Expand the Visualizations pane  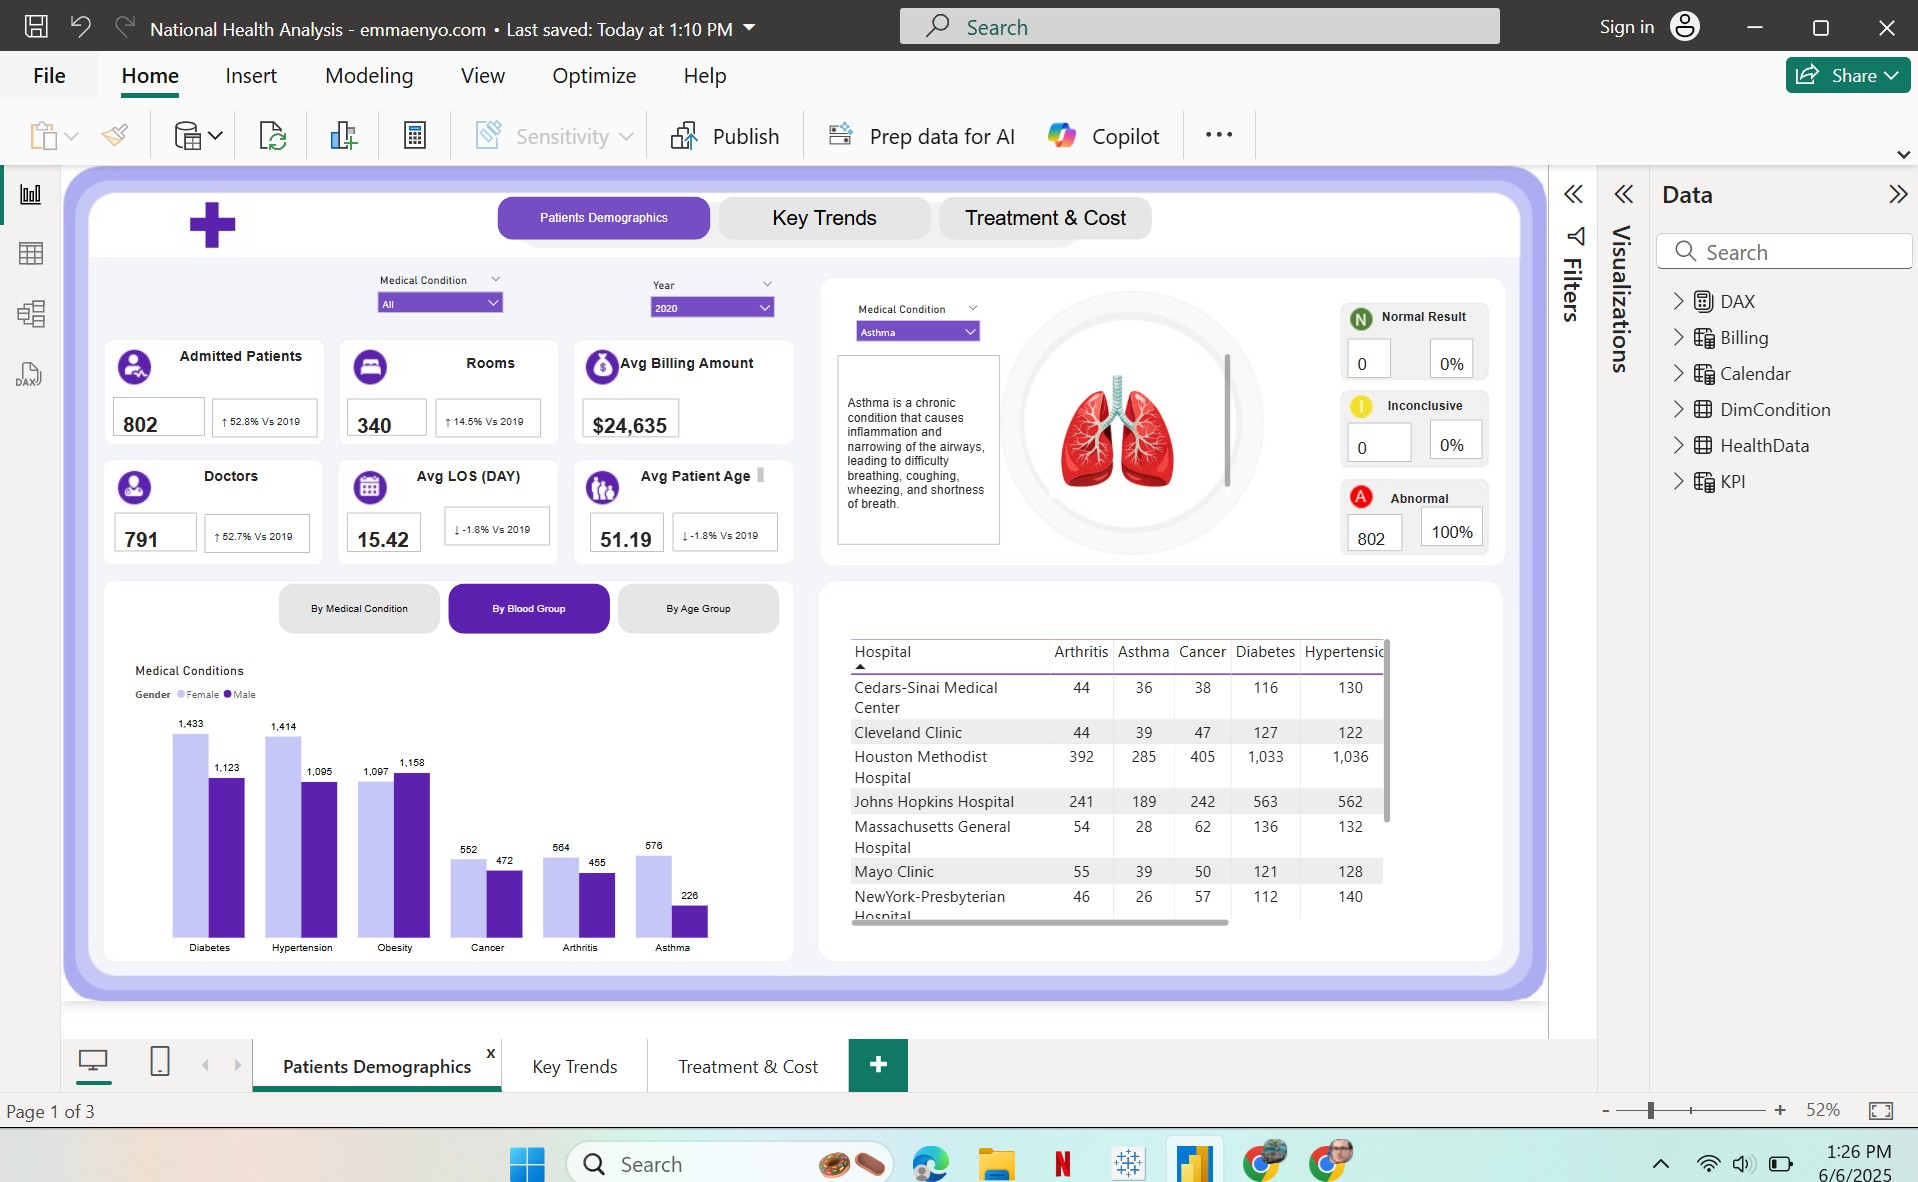(x=1624, y=194)
